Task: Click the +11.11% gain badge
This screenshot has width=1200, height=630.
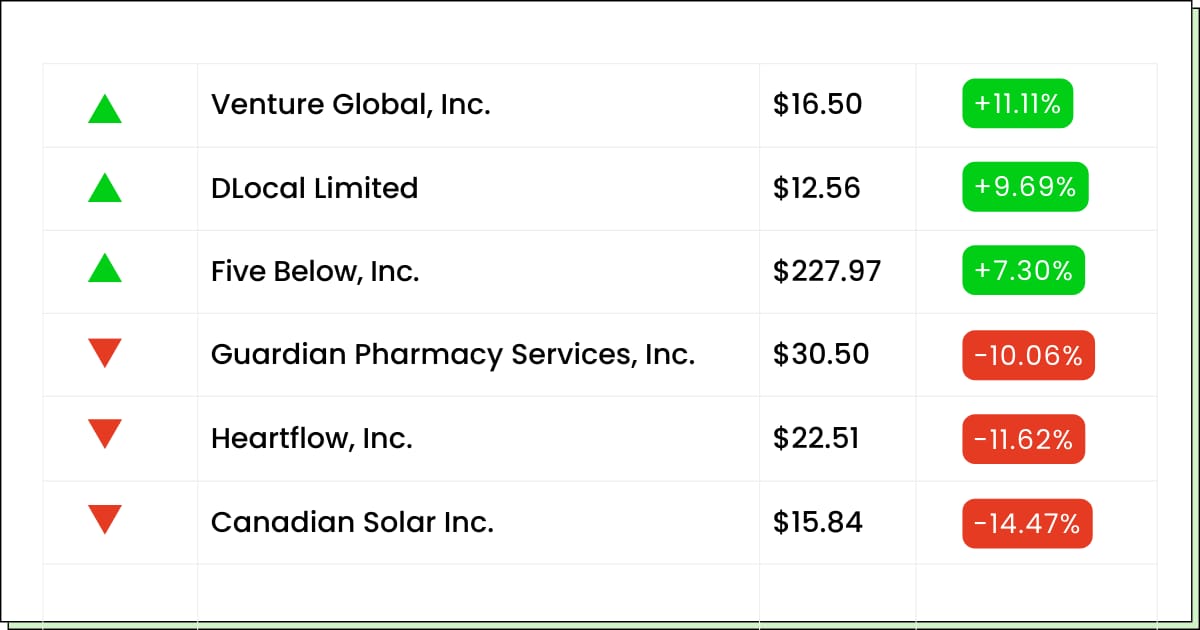Action: 1017,104
